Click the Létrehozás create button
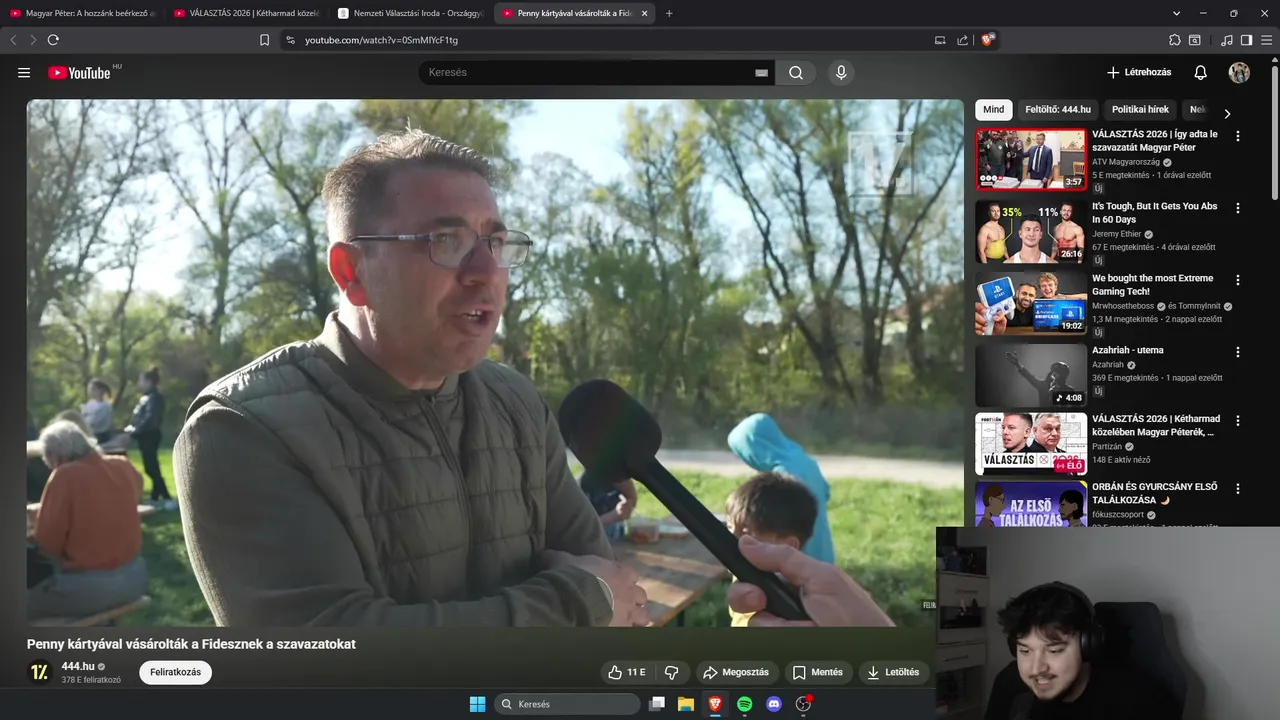The width and height of the screenshot is (1280, 720). click(1139, 73)
